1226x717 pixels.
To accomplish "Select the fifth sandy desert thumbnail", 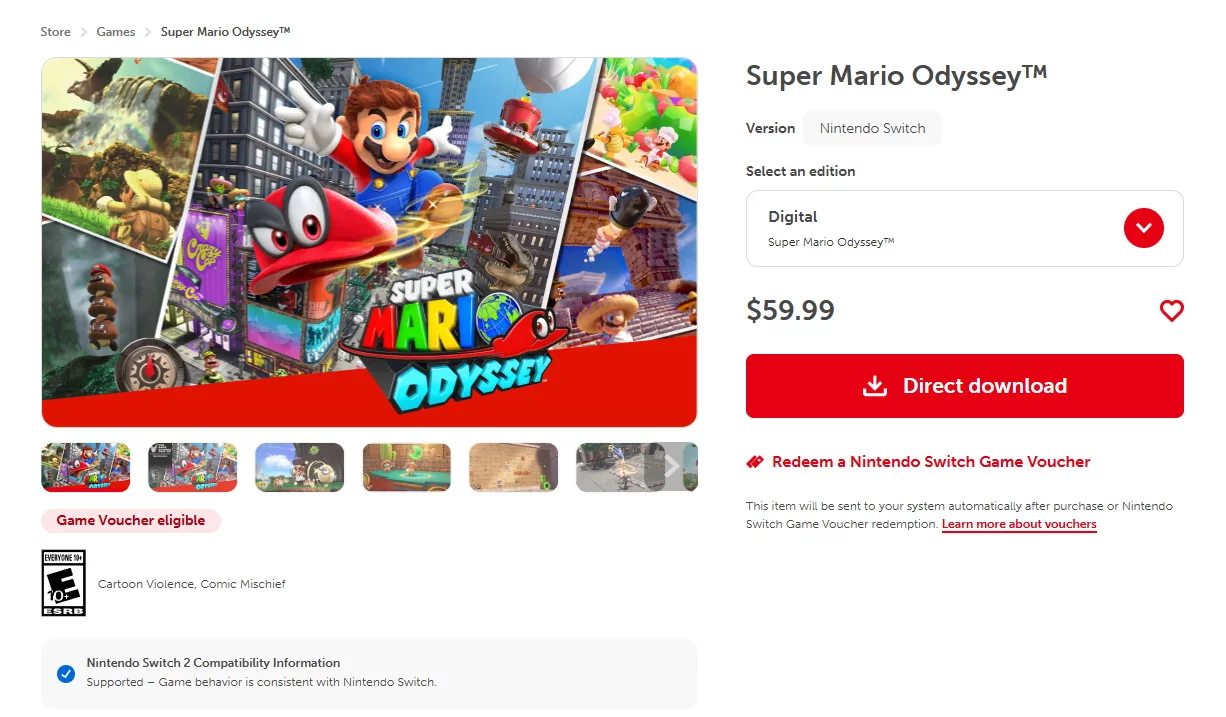I will coord(514,467).
